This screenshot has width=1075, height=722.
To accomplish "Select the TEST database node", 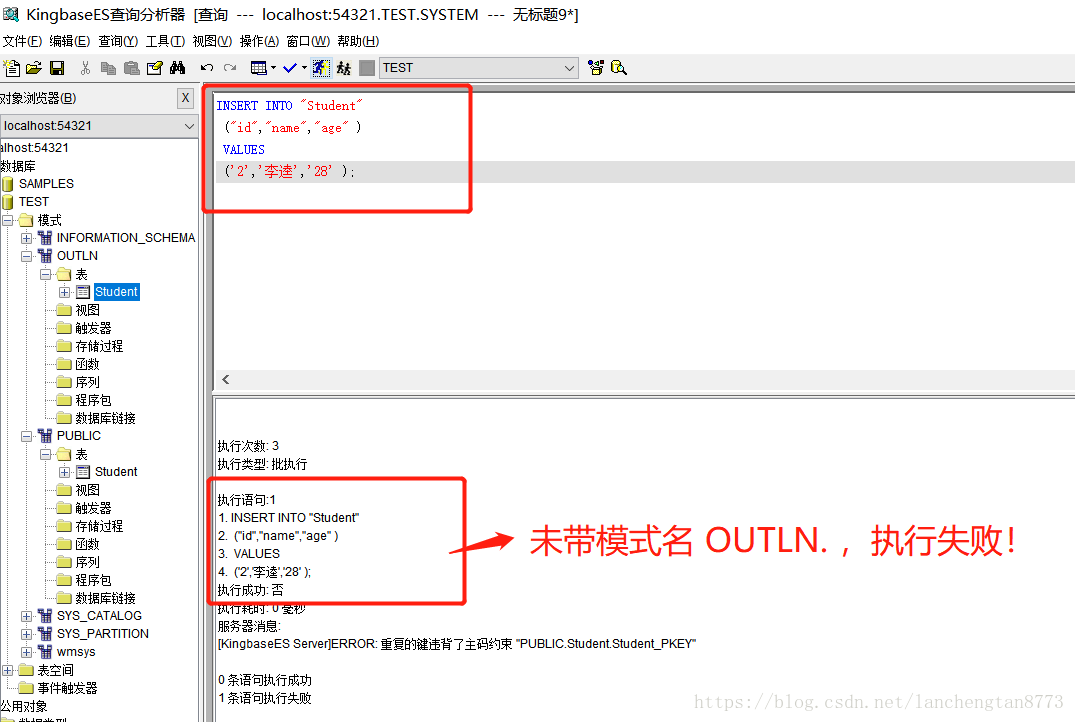I will coord(34,202).
